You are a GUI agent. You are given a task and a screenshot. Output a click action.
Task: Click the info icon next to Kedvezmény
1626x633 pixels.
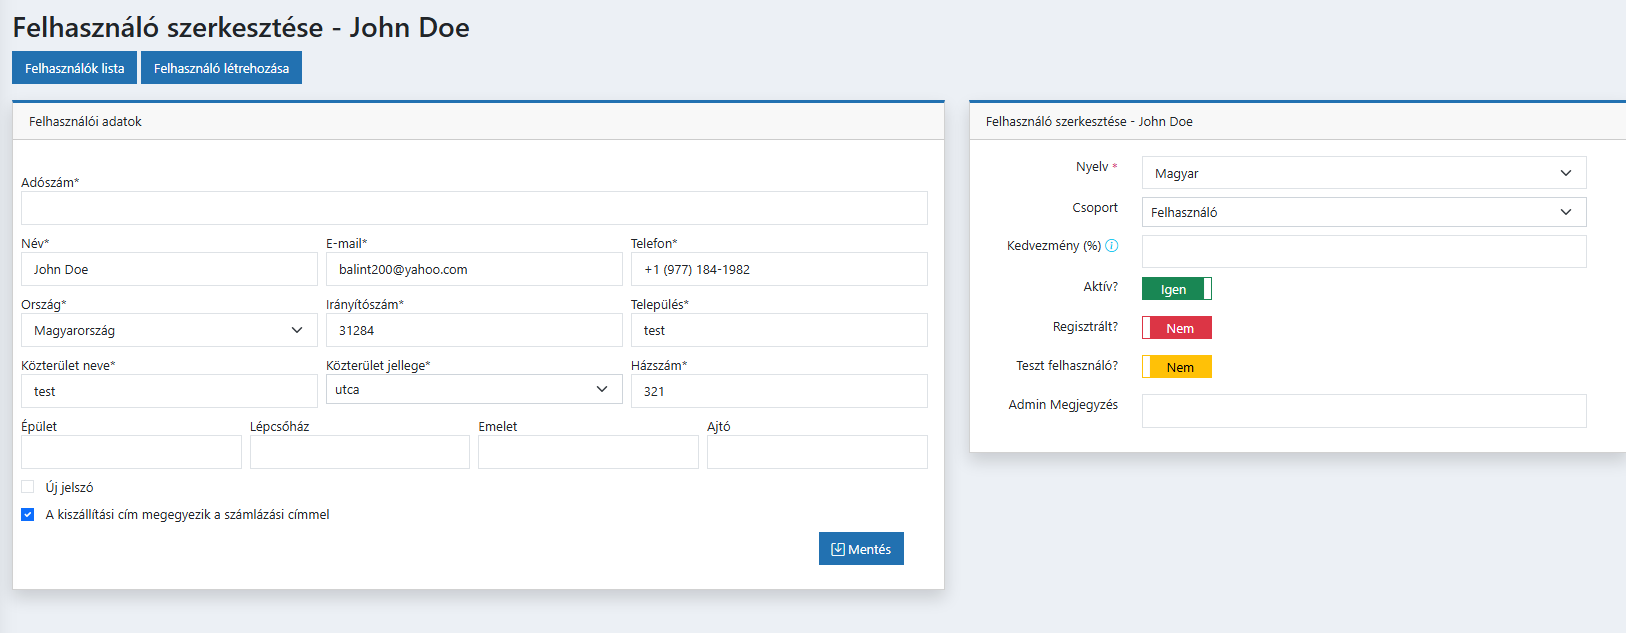(x=1111, y=246)
